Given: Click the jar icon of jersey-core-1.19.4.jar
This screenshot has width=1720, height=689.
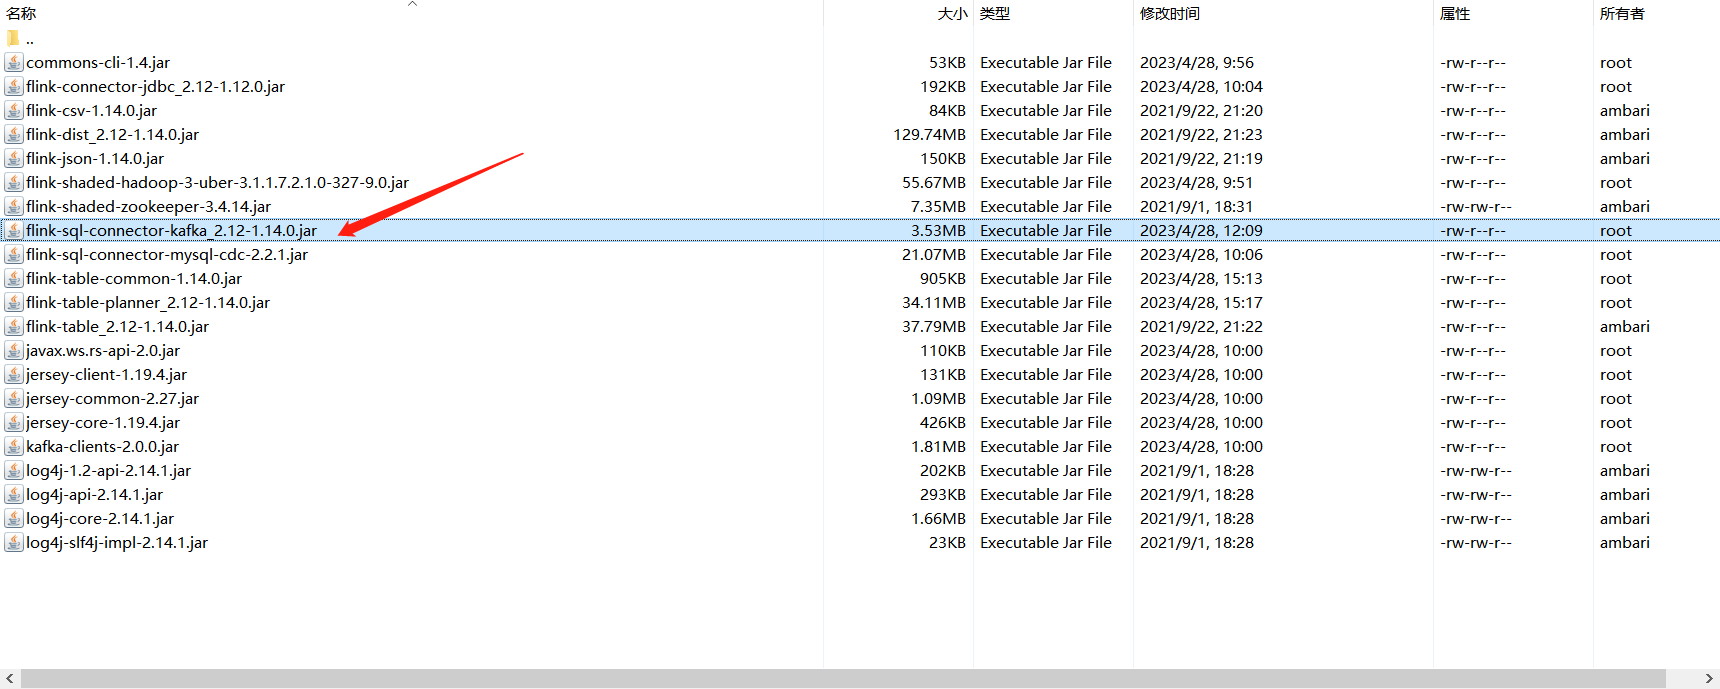Looking at the screenshot, I should click(14, 422).
